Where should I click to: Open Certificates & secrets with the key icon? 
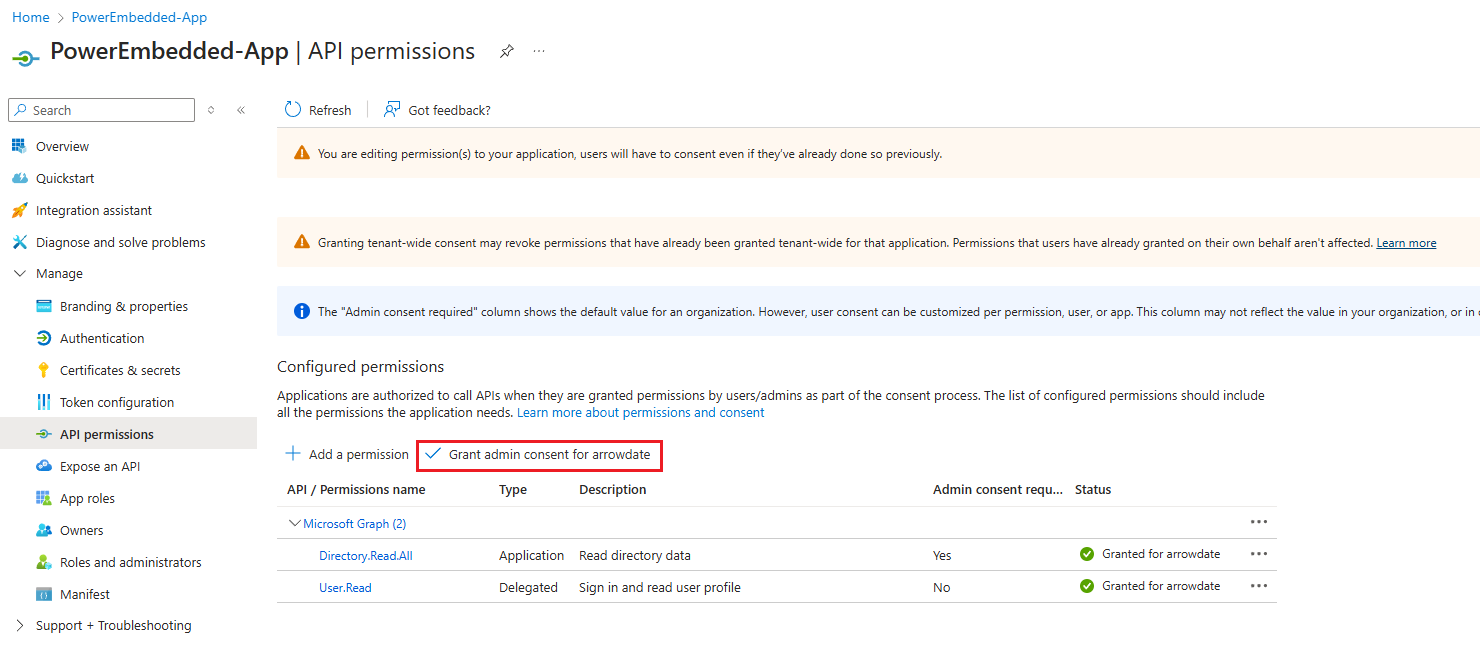click(43, 370)
